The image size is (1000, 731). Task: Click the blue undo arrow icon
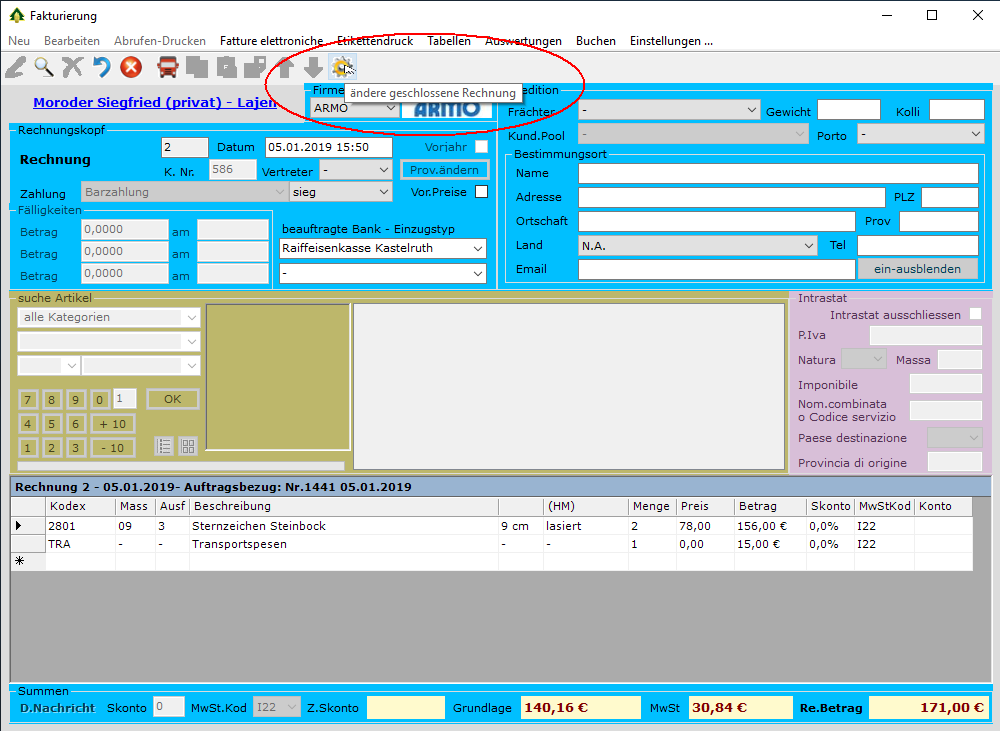(x=101, y=67)
